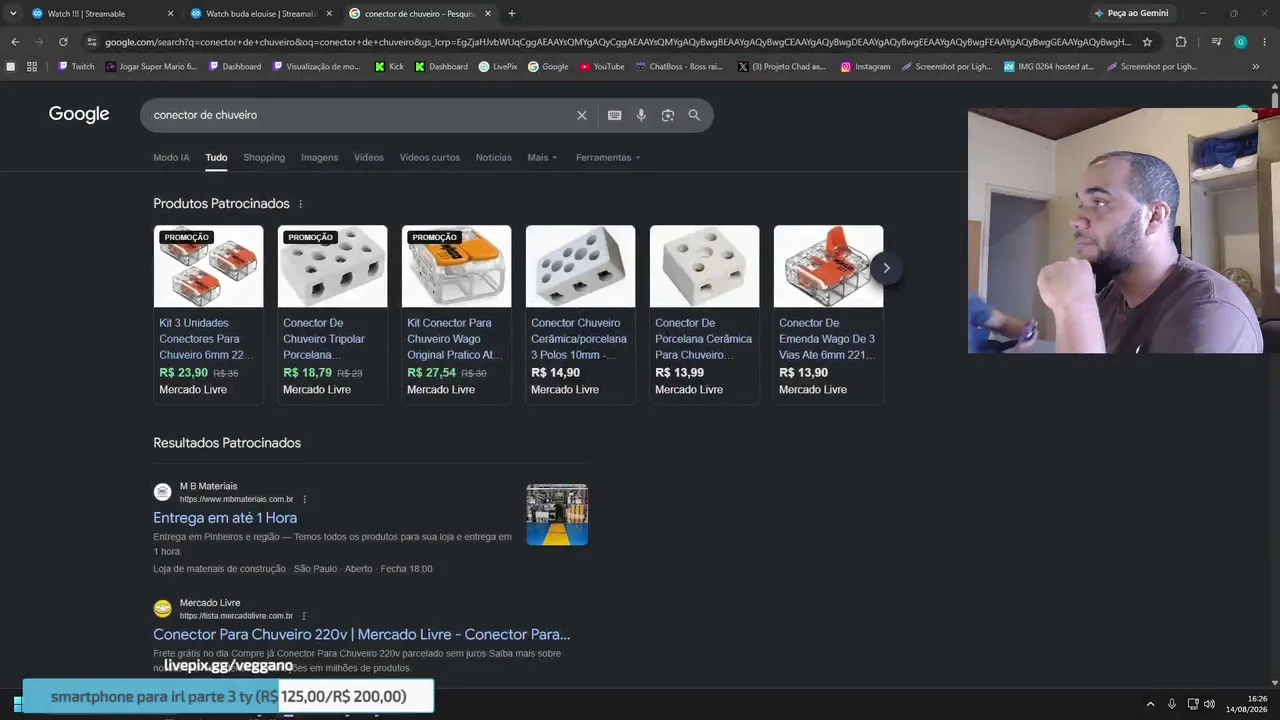
Task: Open the Jogar Super Mario 6 bookmark
Action: pos(151,67)
